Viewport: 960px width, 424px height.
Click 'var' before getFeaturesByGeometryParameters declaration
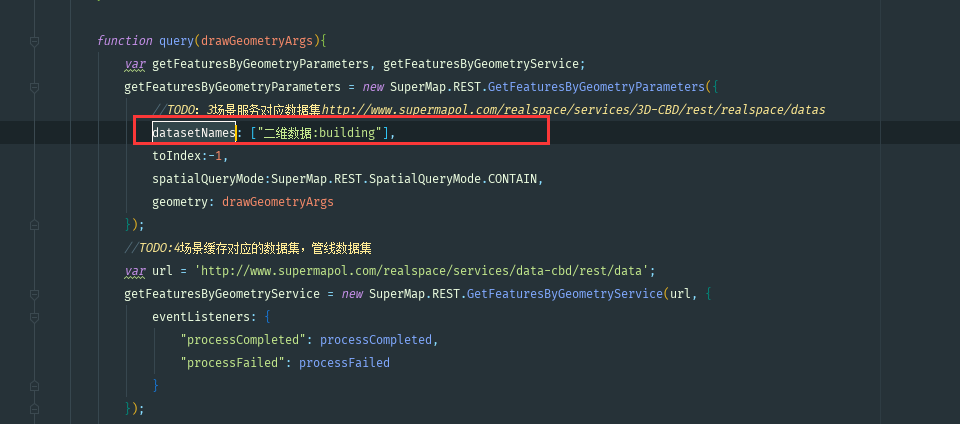coord(135,64)
